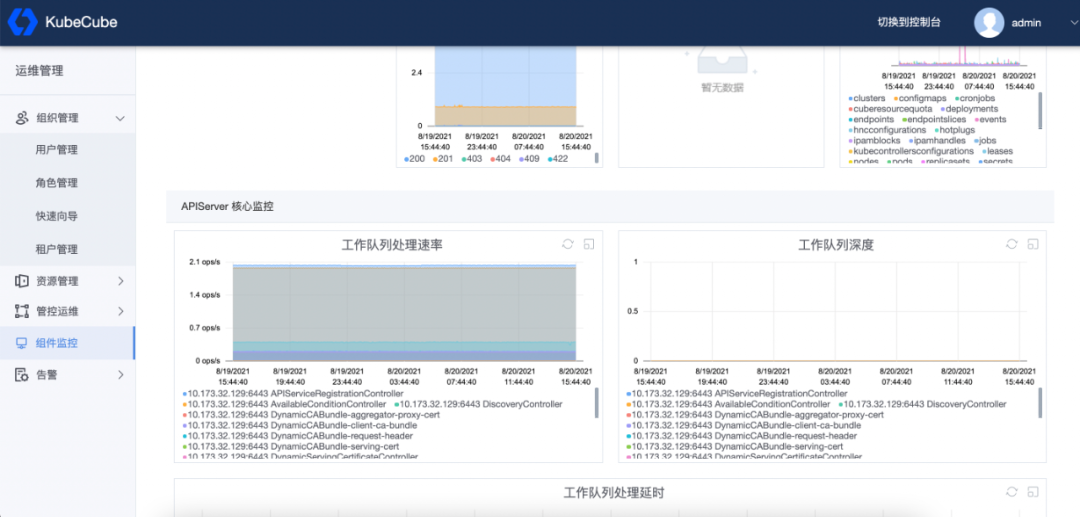The width and height of the screenshot is (1080, 517).
Task: Click the 组件监控 monitor icon
Action: [x=22, y=343]
